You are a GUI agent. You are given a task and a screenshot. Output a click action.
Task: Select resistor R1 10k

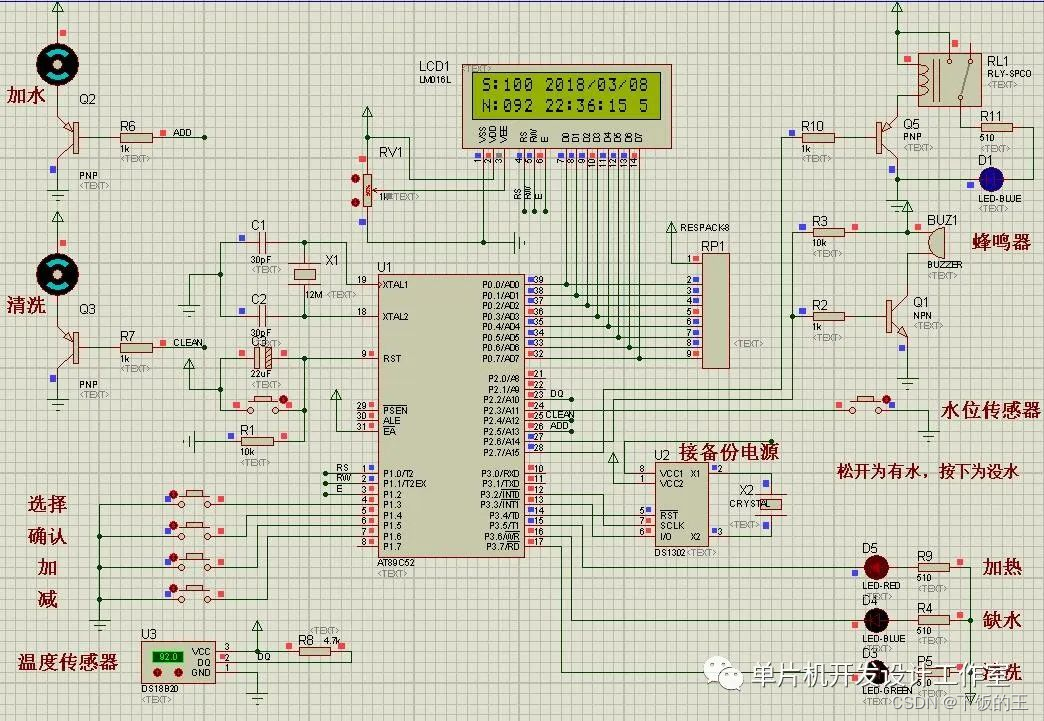point(256,441)
